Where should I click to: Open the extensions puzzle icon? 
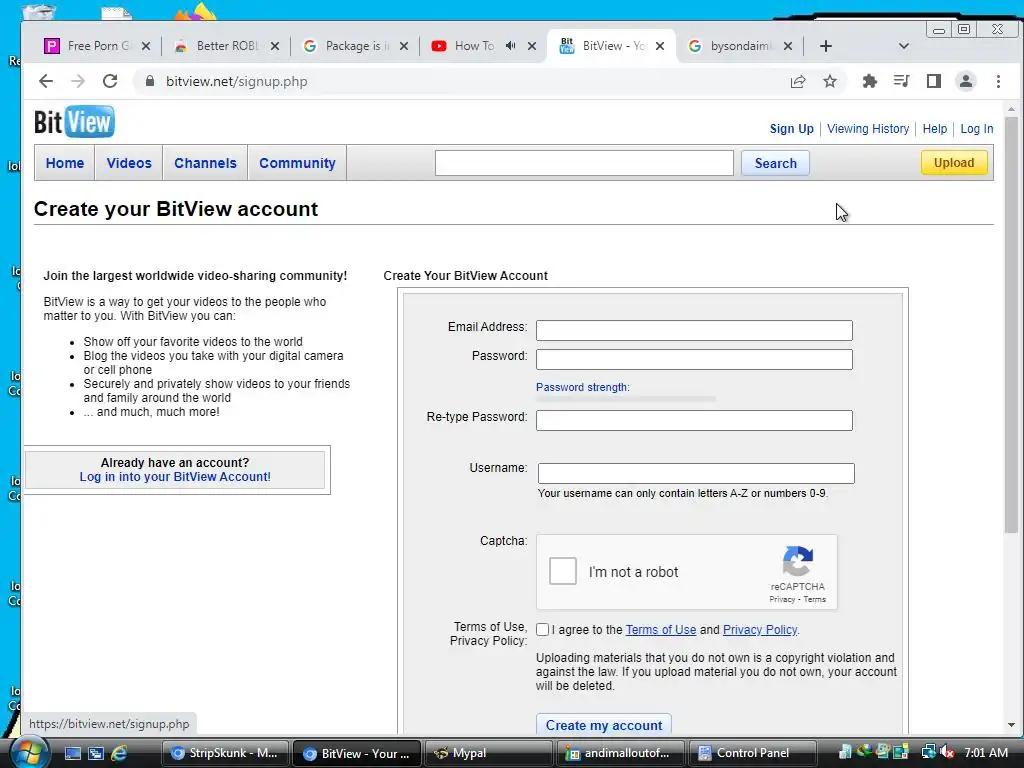[x=869, y=81]
